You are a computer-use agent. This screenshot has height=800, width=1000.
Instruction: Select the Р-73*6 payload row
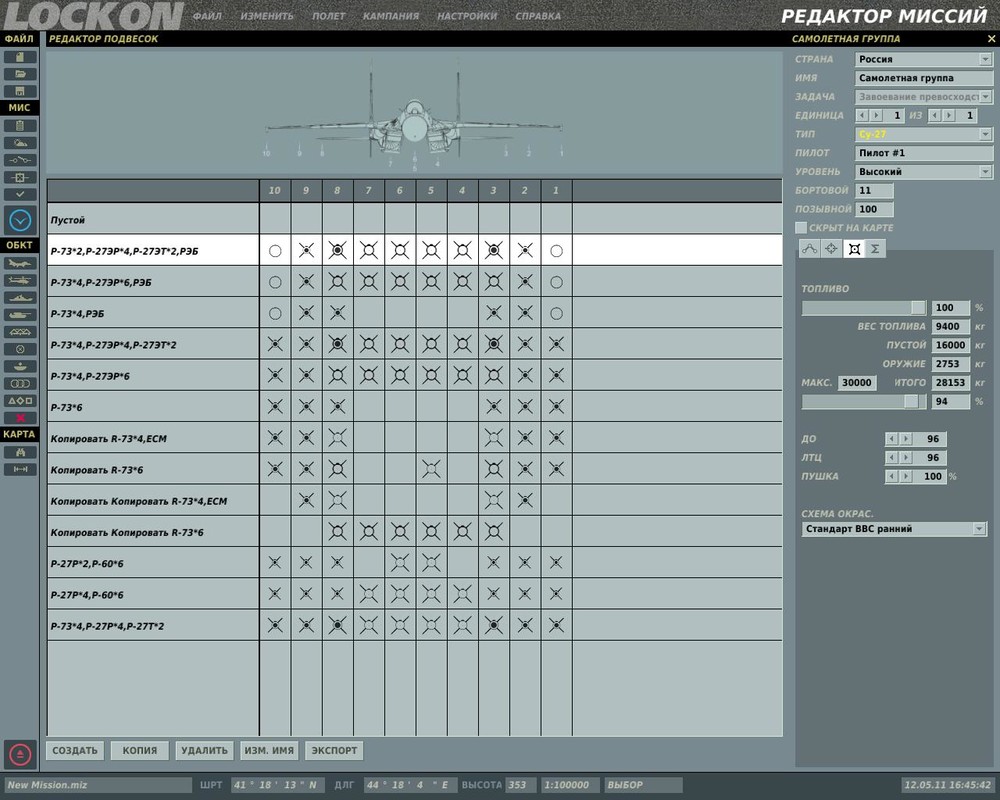(415, 407)
